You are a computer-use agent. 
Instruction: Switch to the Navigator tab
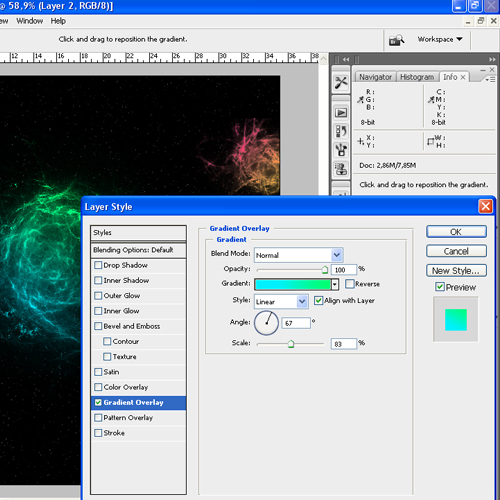click(x=375, y=77)
